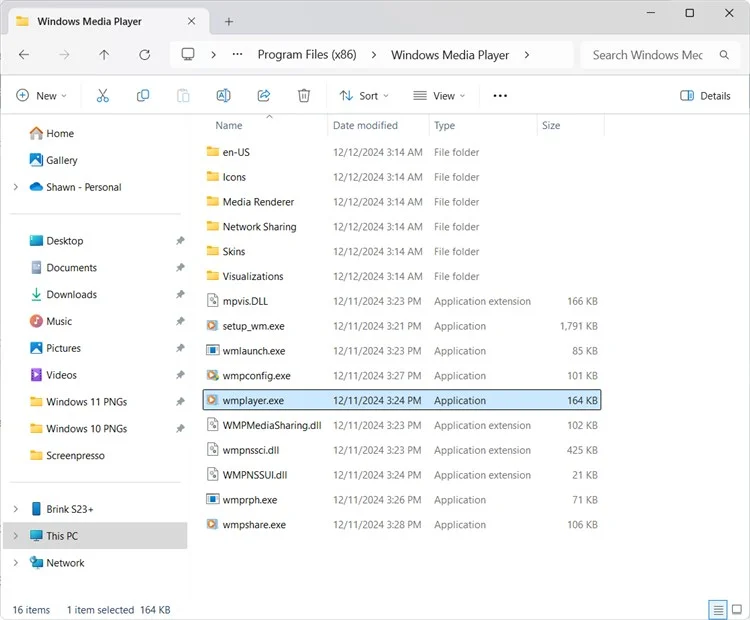750x620 pixels.
Task: Open the View dropdown menu
Action: (x=439, y=96)
